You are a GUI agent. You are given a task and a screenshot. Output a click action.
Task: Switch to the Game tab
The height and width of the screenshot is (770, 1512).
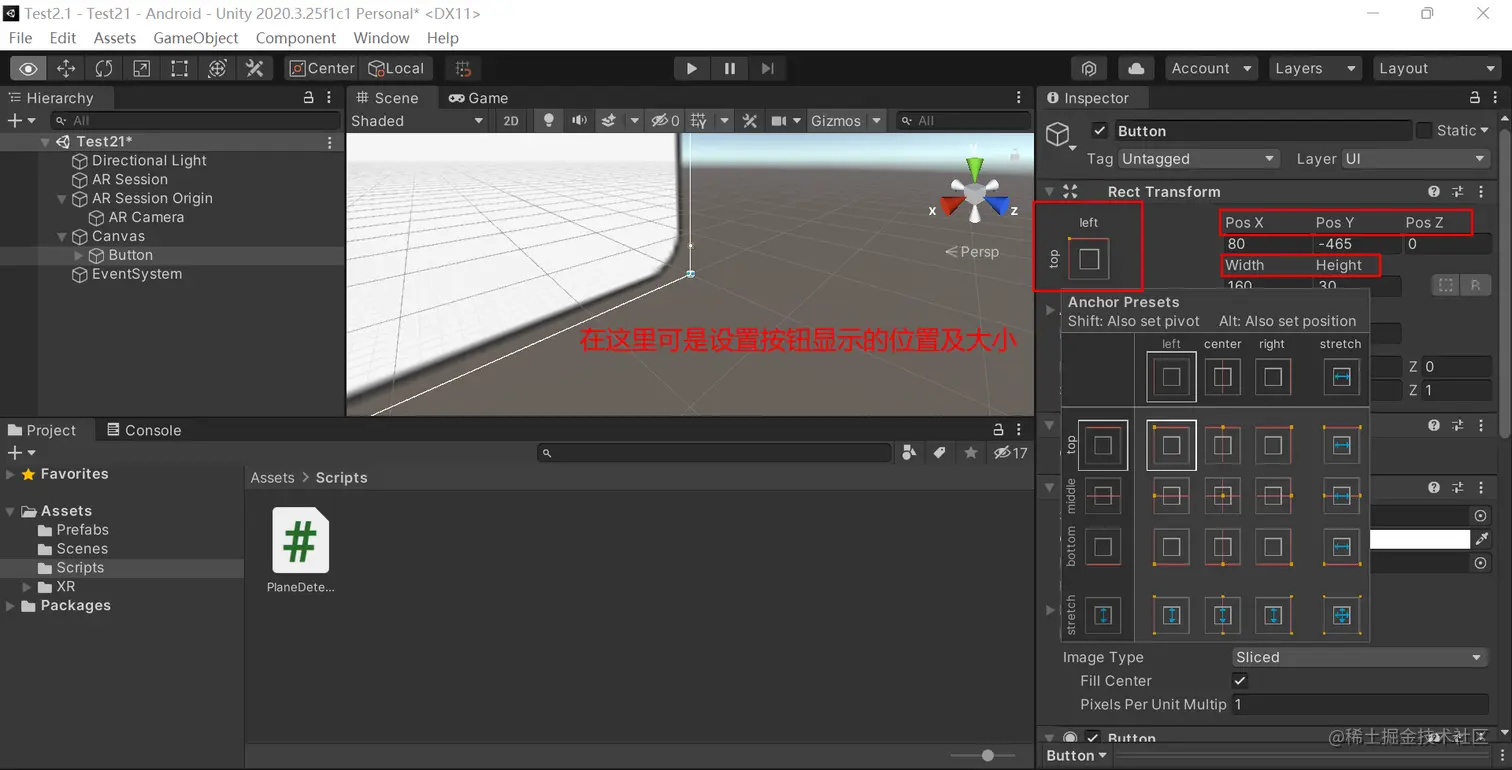pyautogui.click(x=478, y=98)
